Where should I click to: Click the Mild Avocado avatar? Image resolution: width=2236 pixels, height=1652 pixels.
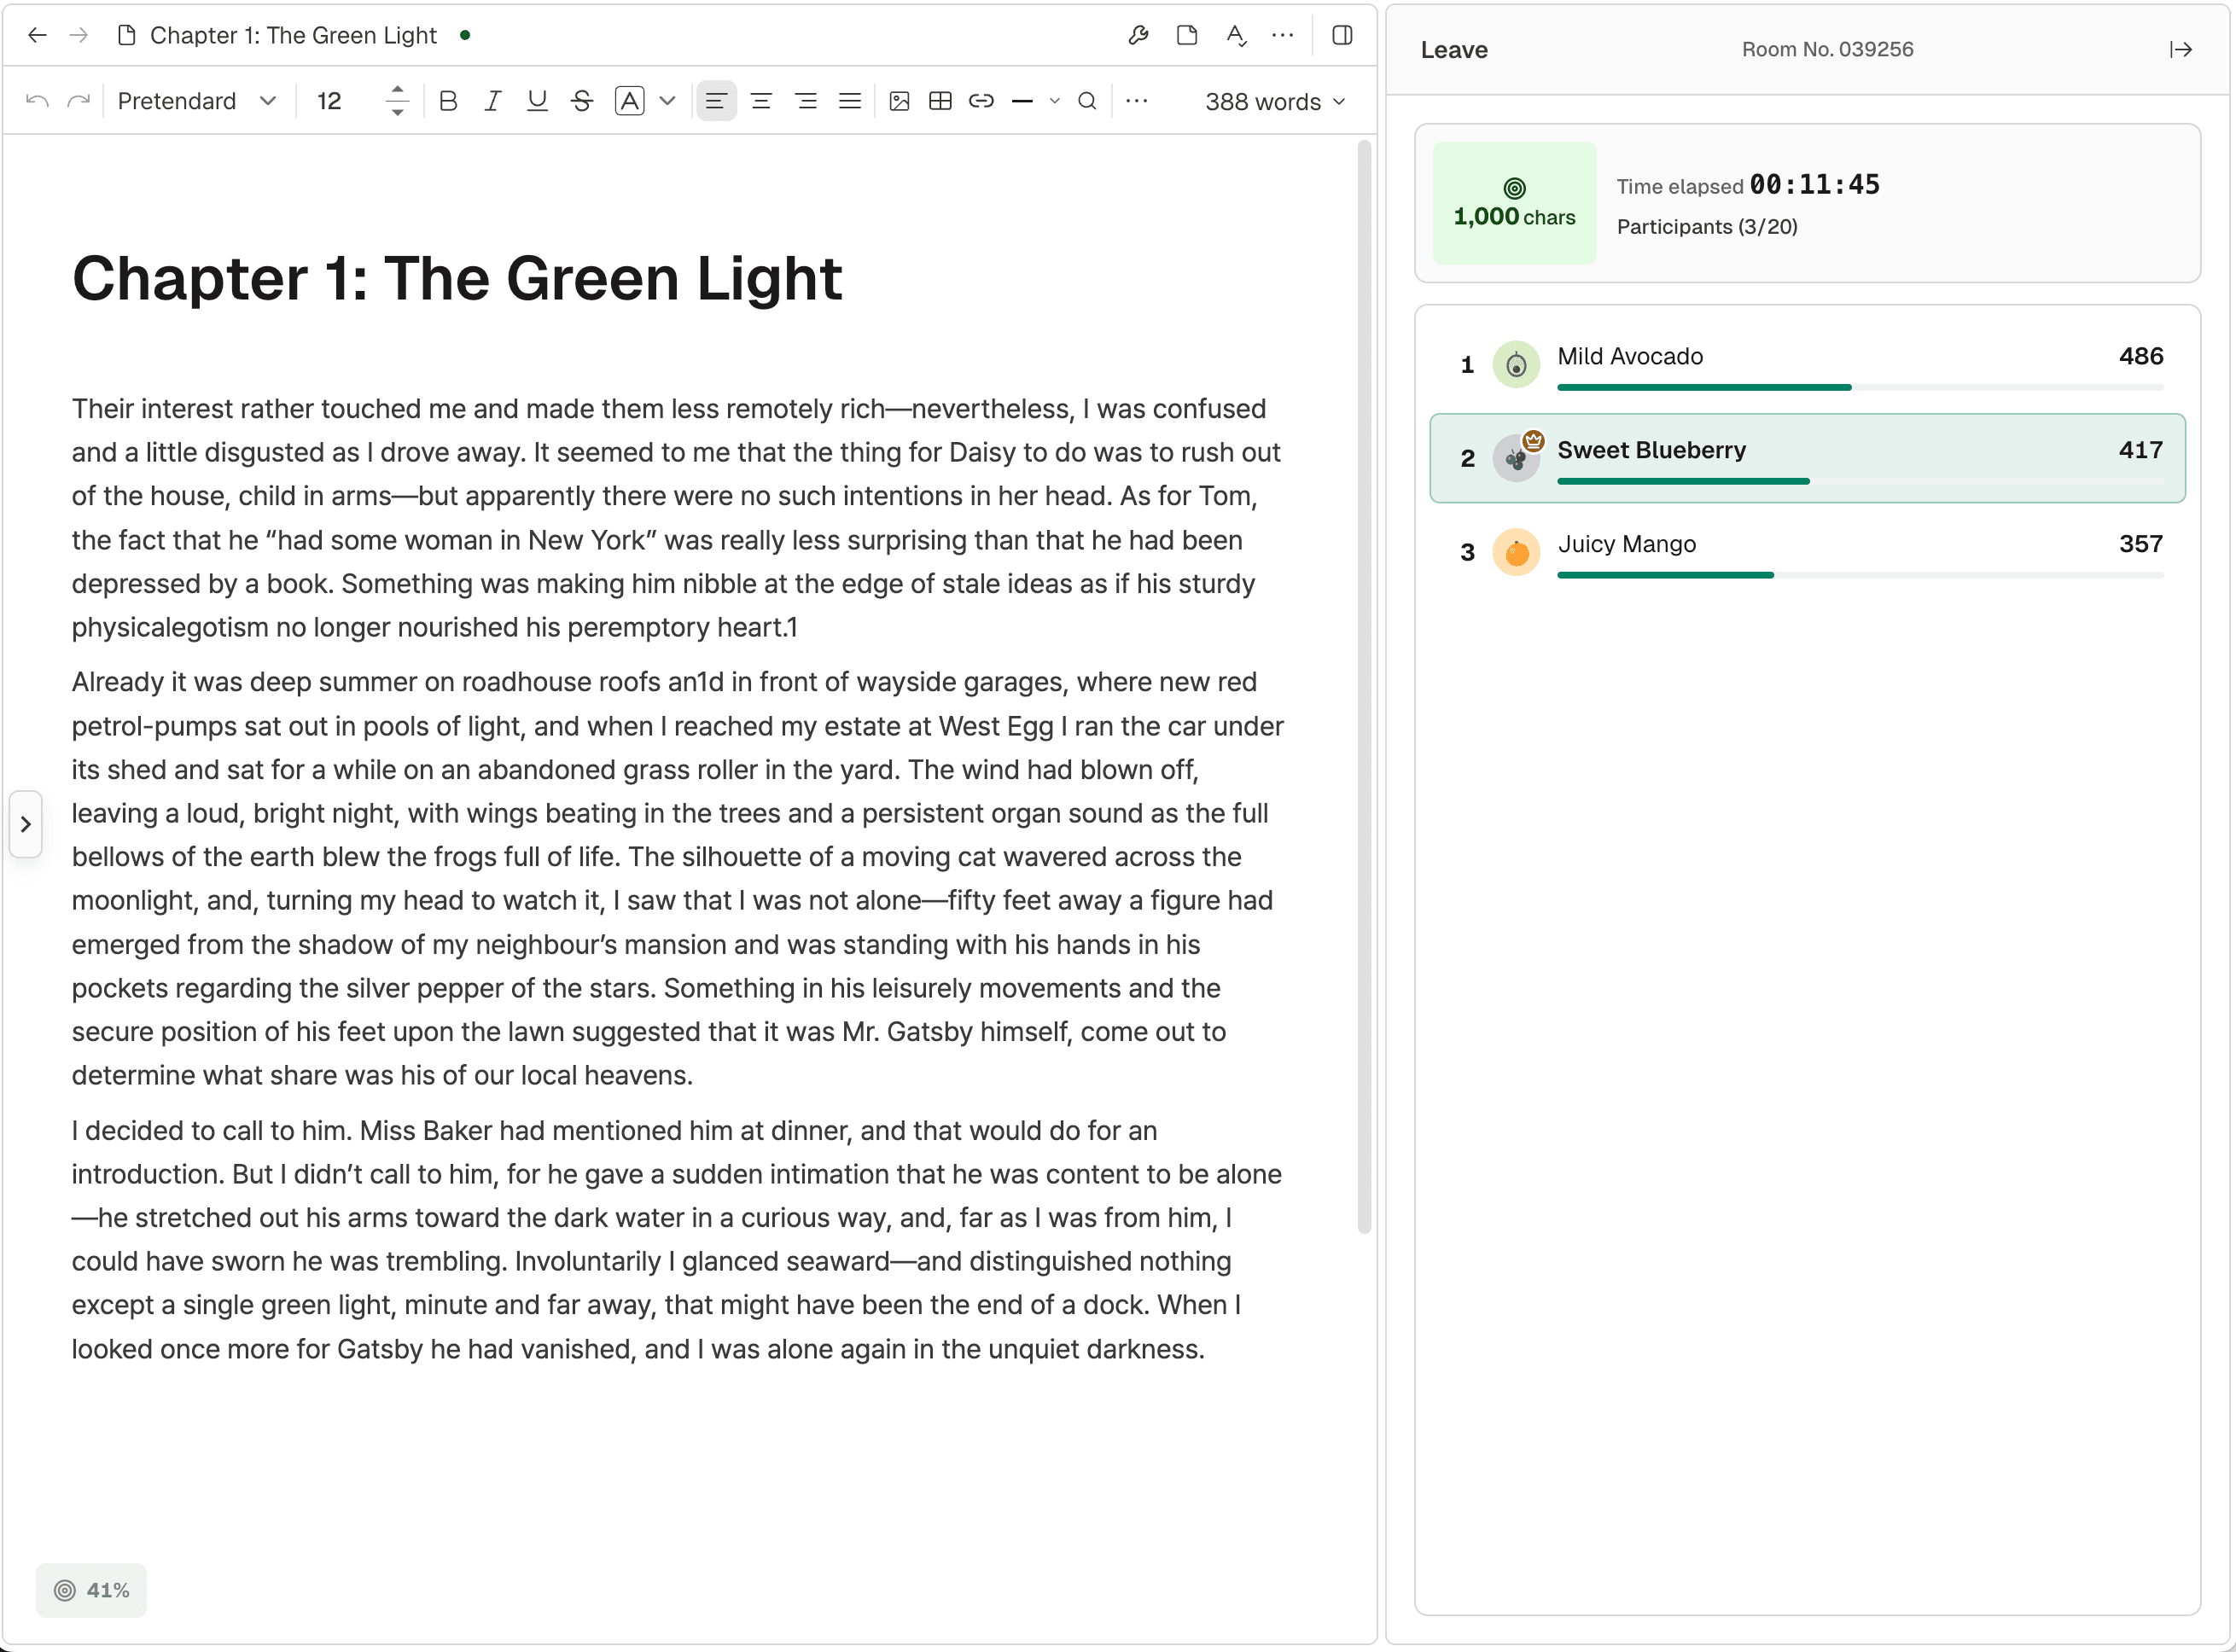point(1516,364)
